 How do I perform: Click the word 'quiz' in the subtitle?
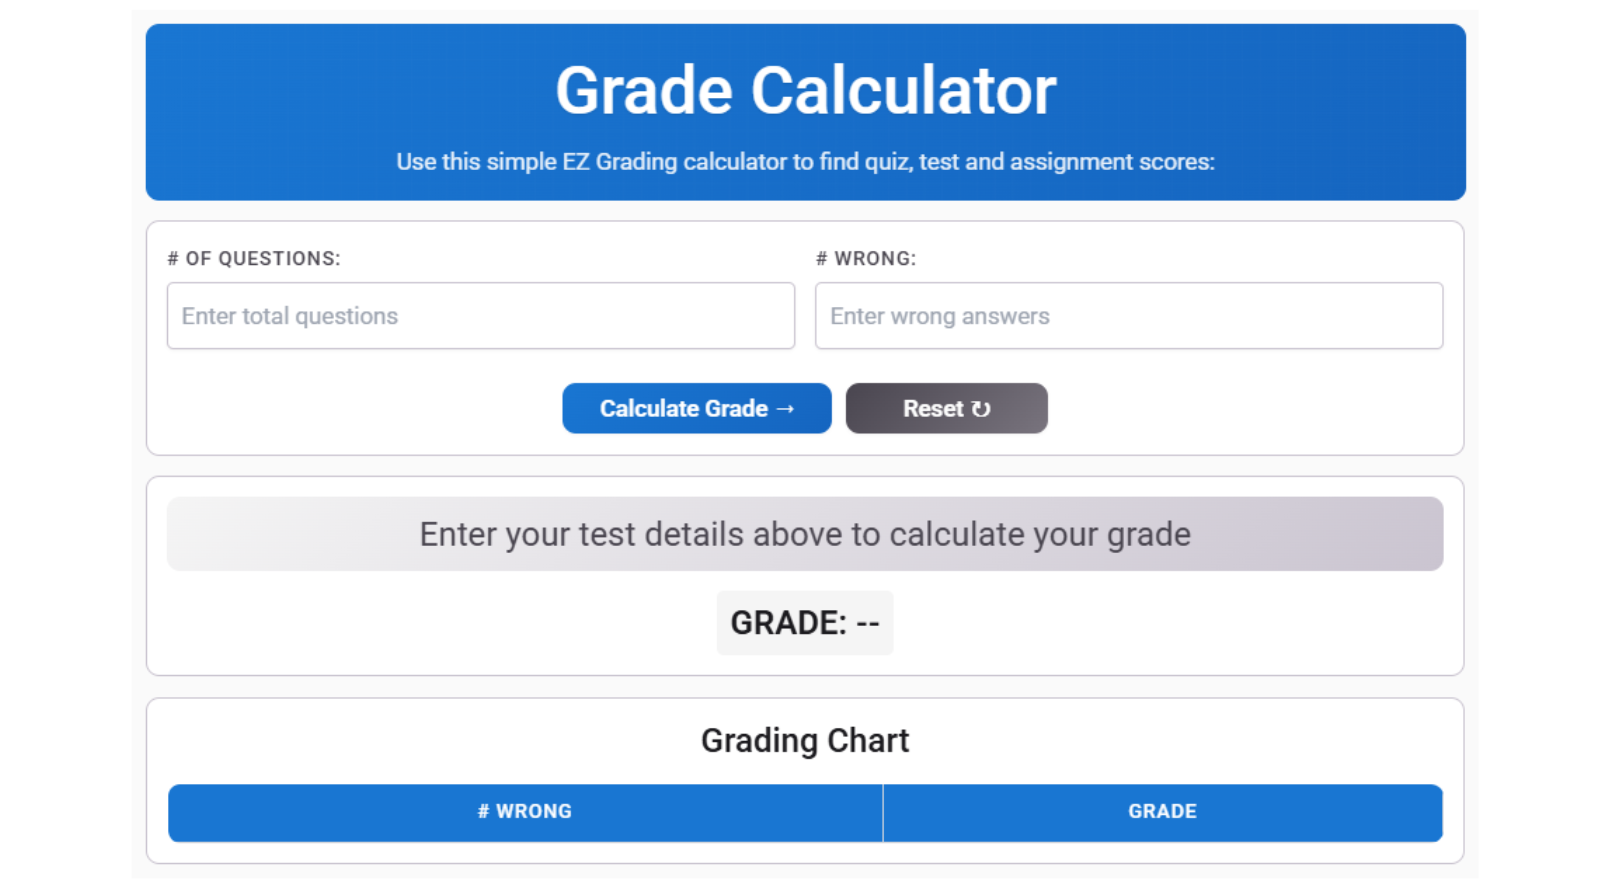[x=887, y=162]
